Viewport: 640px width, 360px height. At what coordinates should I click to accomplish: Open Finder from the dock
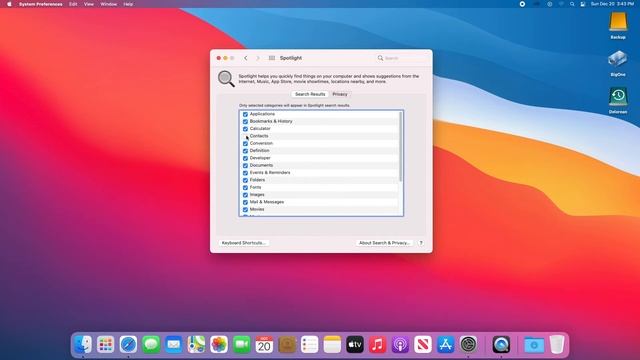pos(83,345)
